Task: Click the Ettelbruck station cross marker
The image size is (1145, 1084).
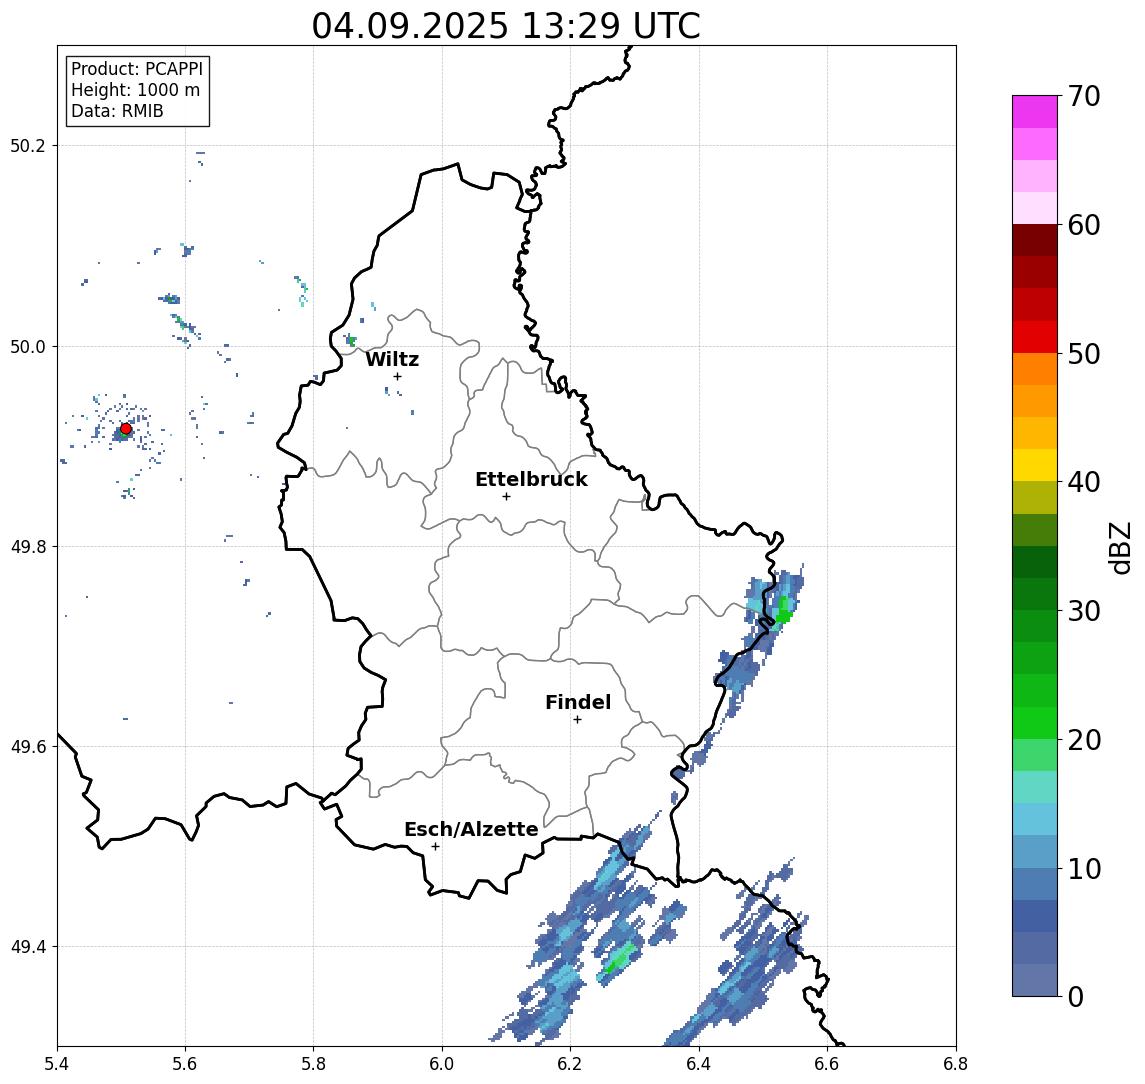Action: coord(506,497)
